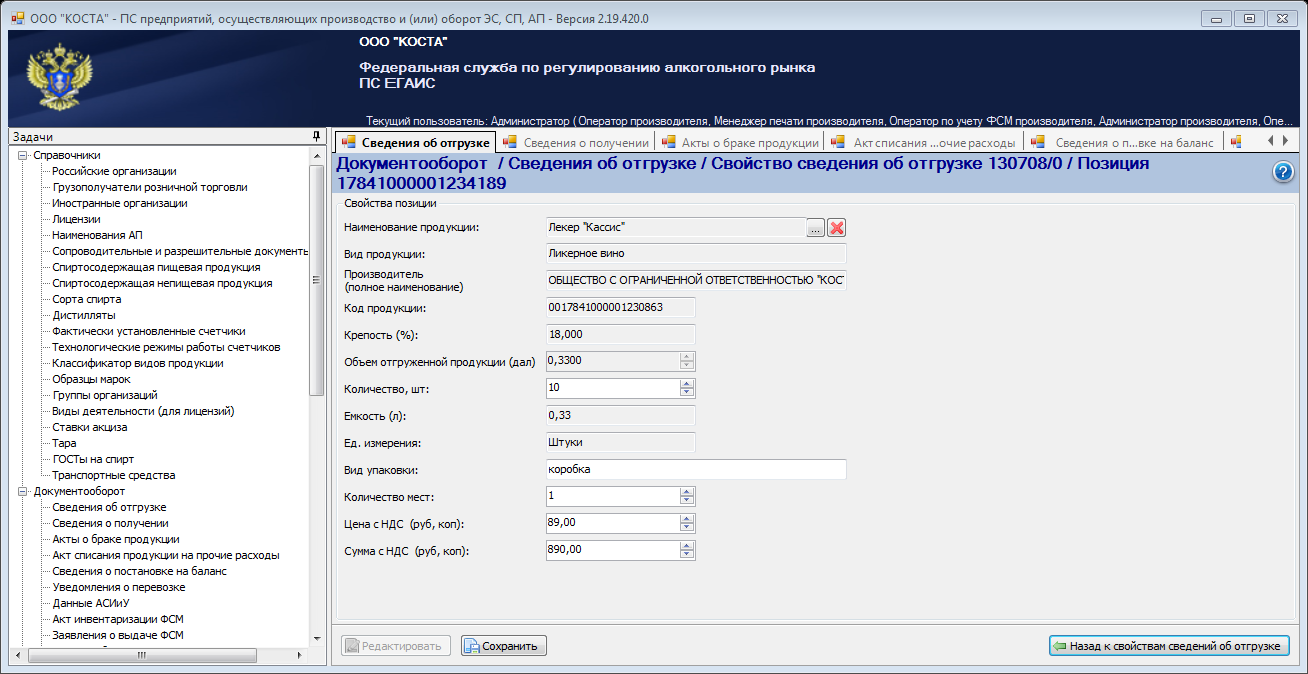Switch to the Сведения об отгрузке tab
1308x674 pixels.
tap(416, 142)
